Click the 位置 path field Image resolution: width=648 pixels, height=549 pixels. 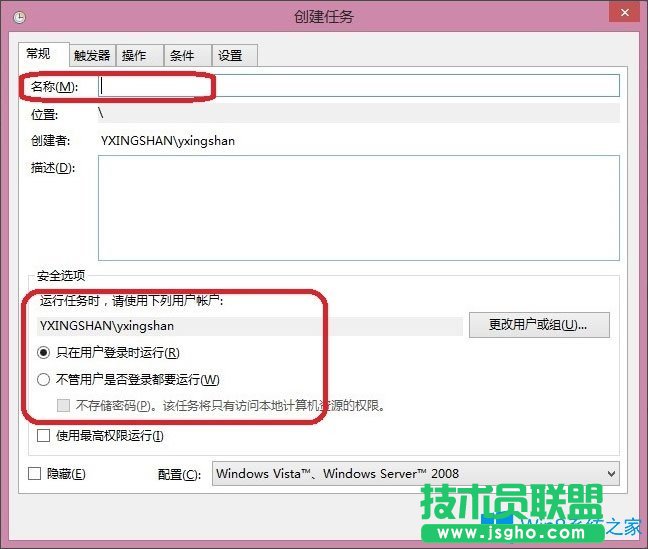click(x=359, y=113)
